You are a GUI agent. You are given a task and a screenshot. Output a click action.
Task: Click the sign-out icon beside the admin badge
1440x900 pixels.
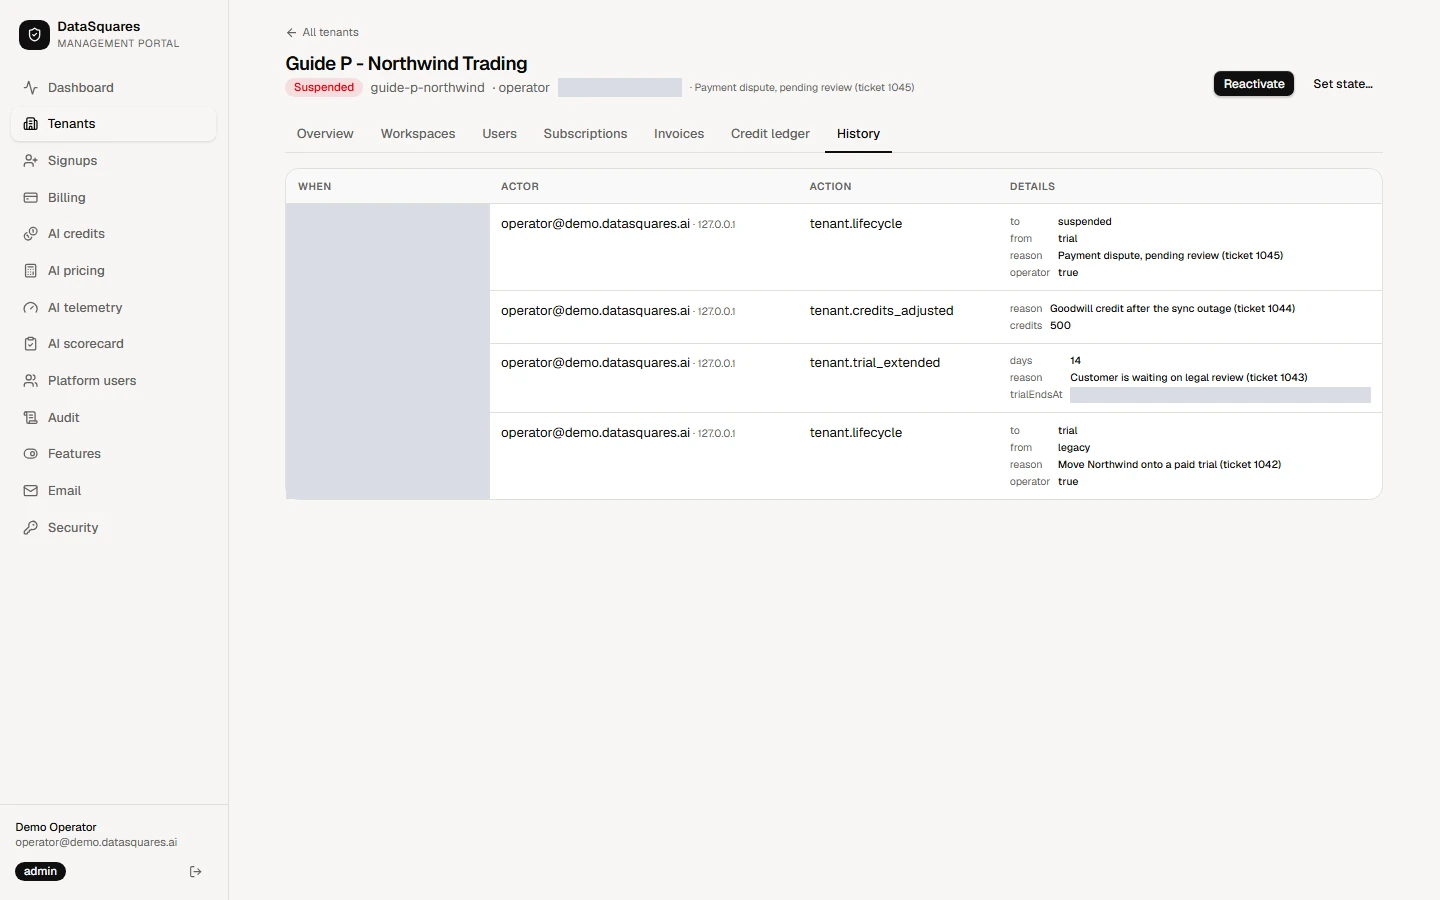click(195, 872)
